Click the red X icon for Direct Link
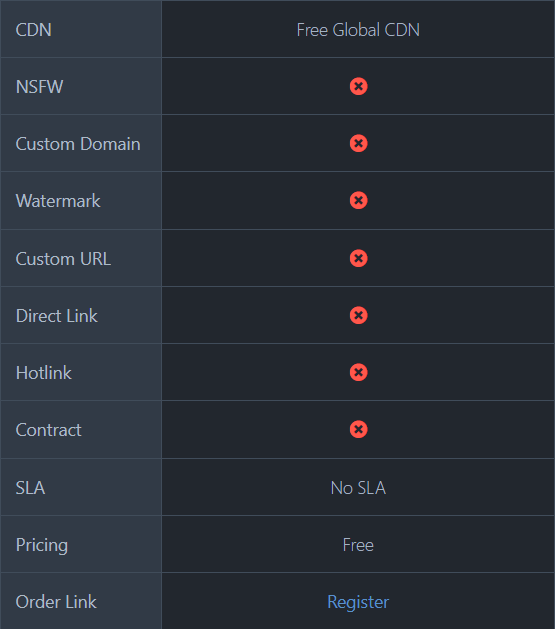The height and width of the screenshot is (629, 555). [359, 315]
